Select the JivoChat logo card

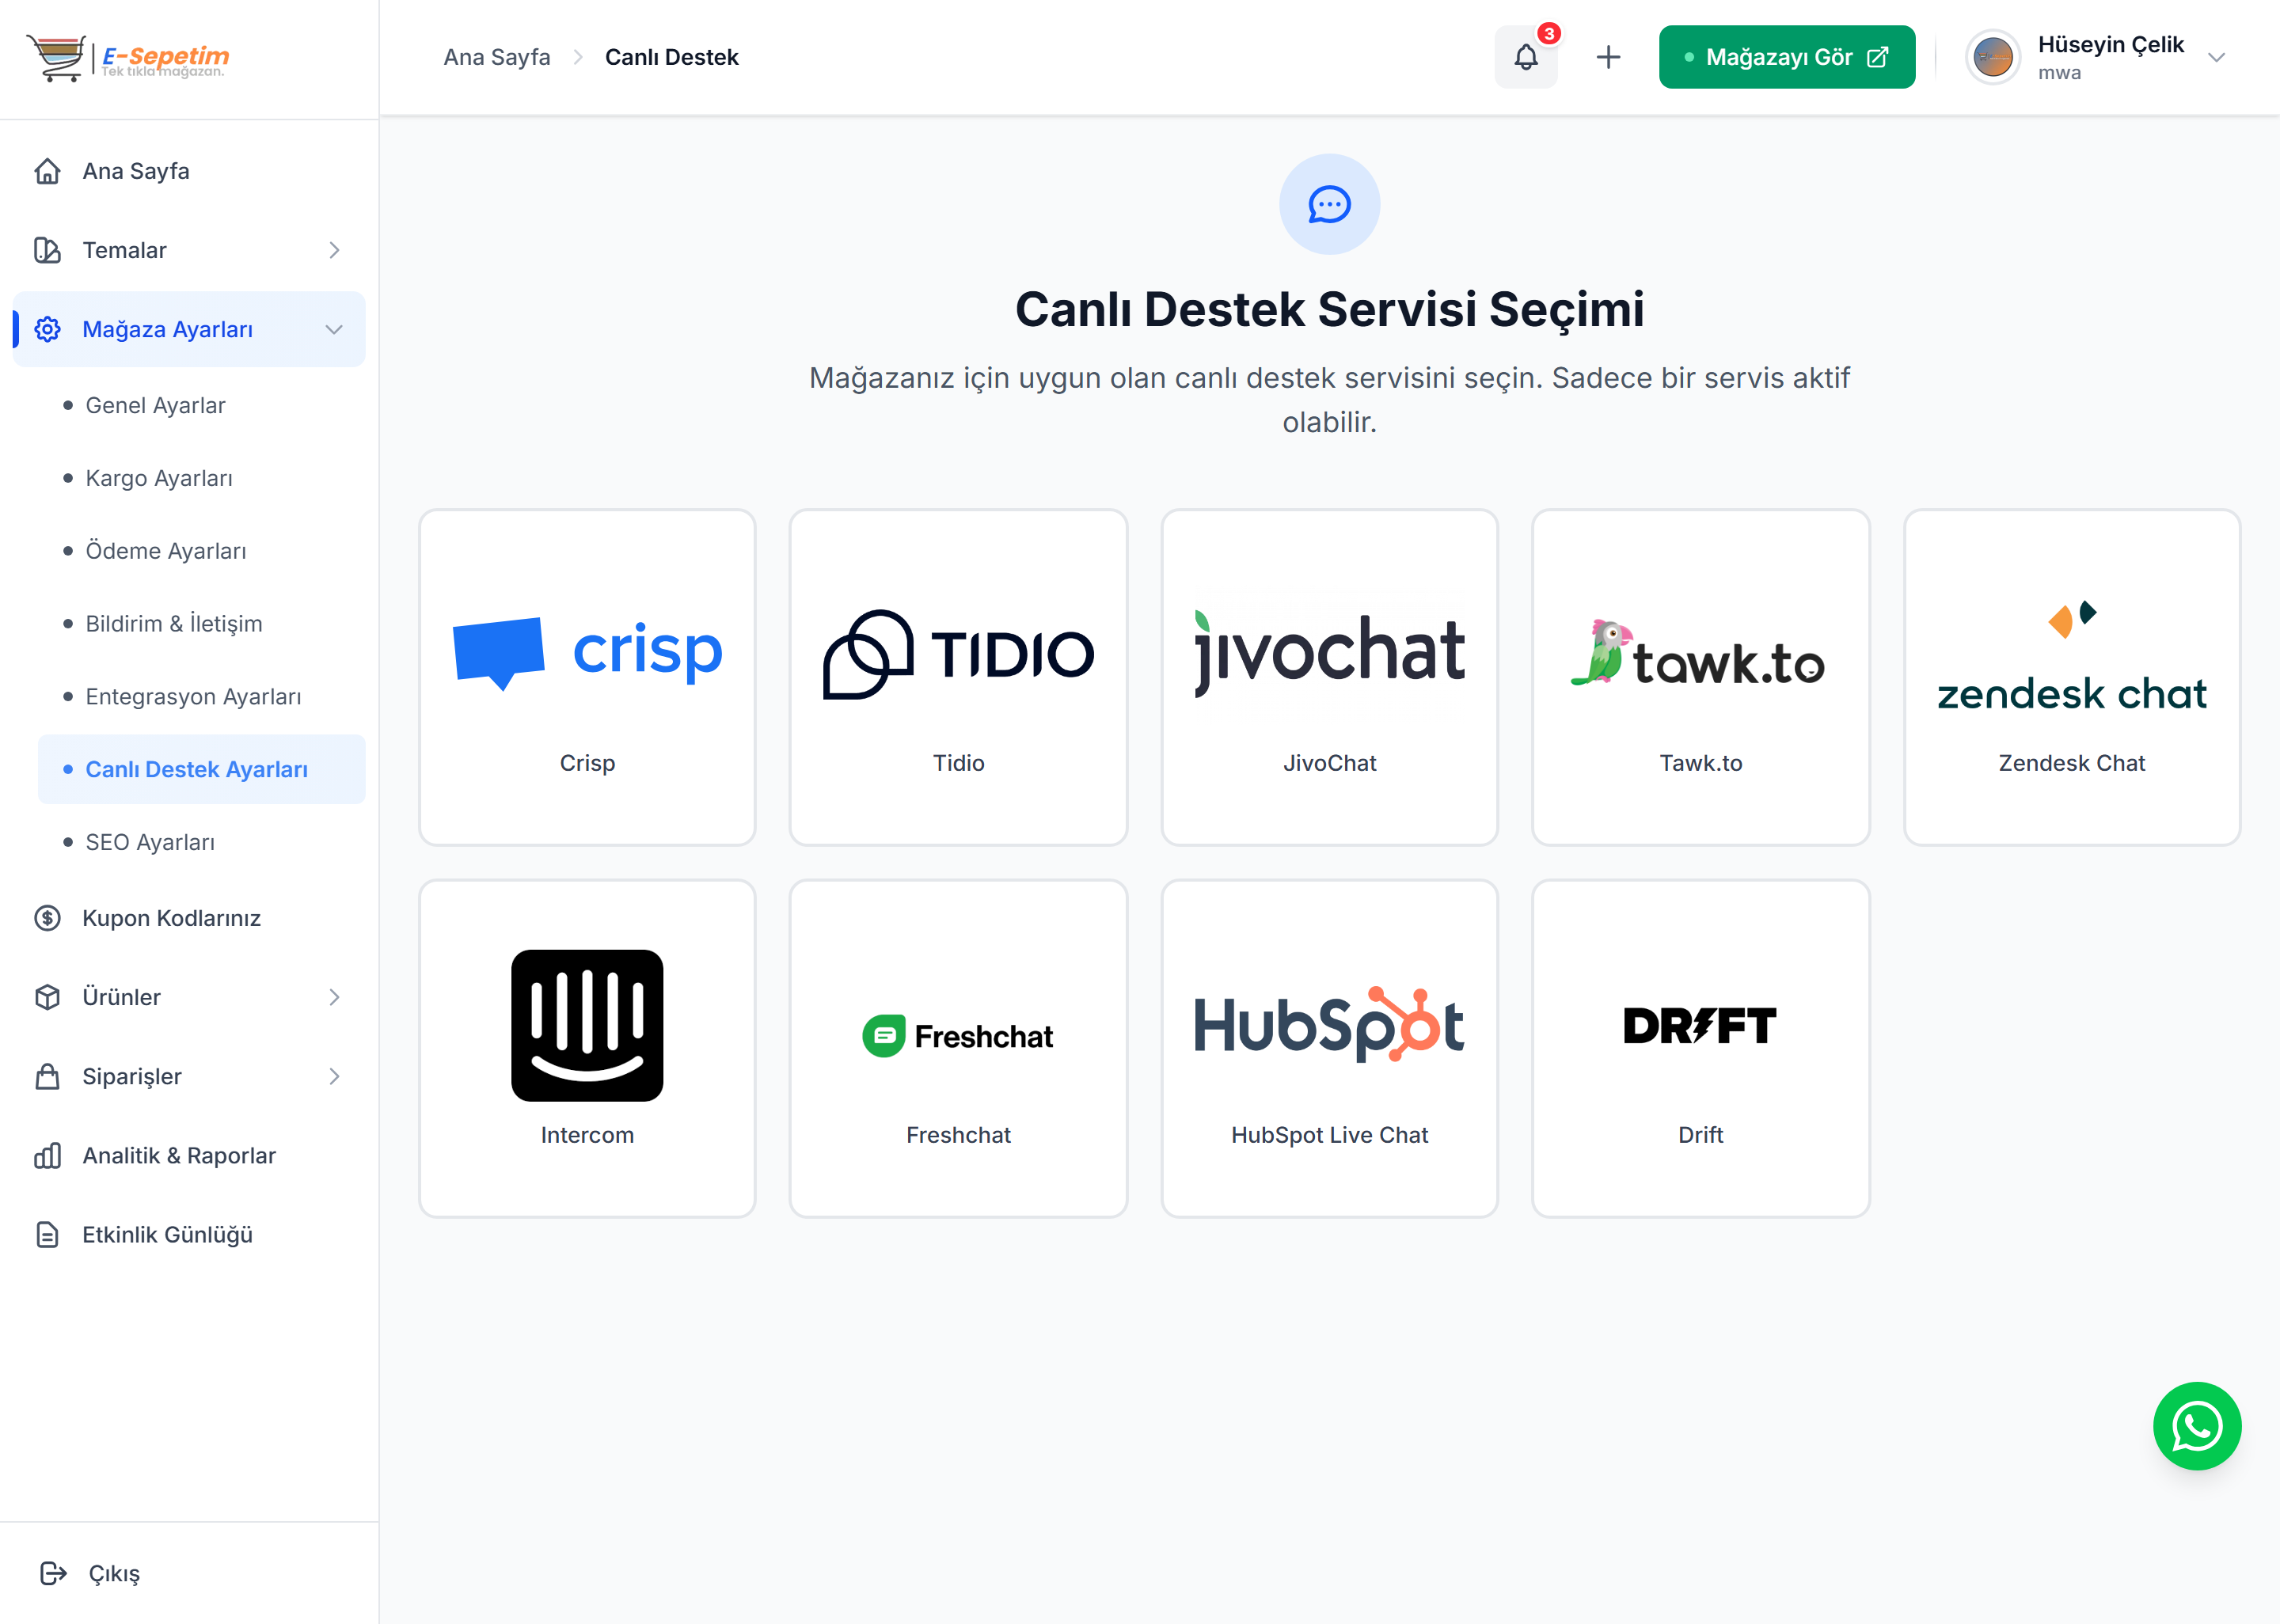pos(1329,677)
